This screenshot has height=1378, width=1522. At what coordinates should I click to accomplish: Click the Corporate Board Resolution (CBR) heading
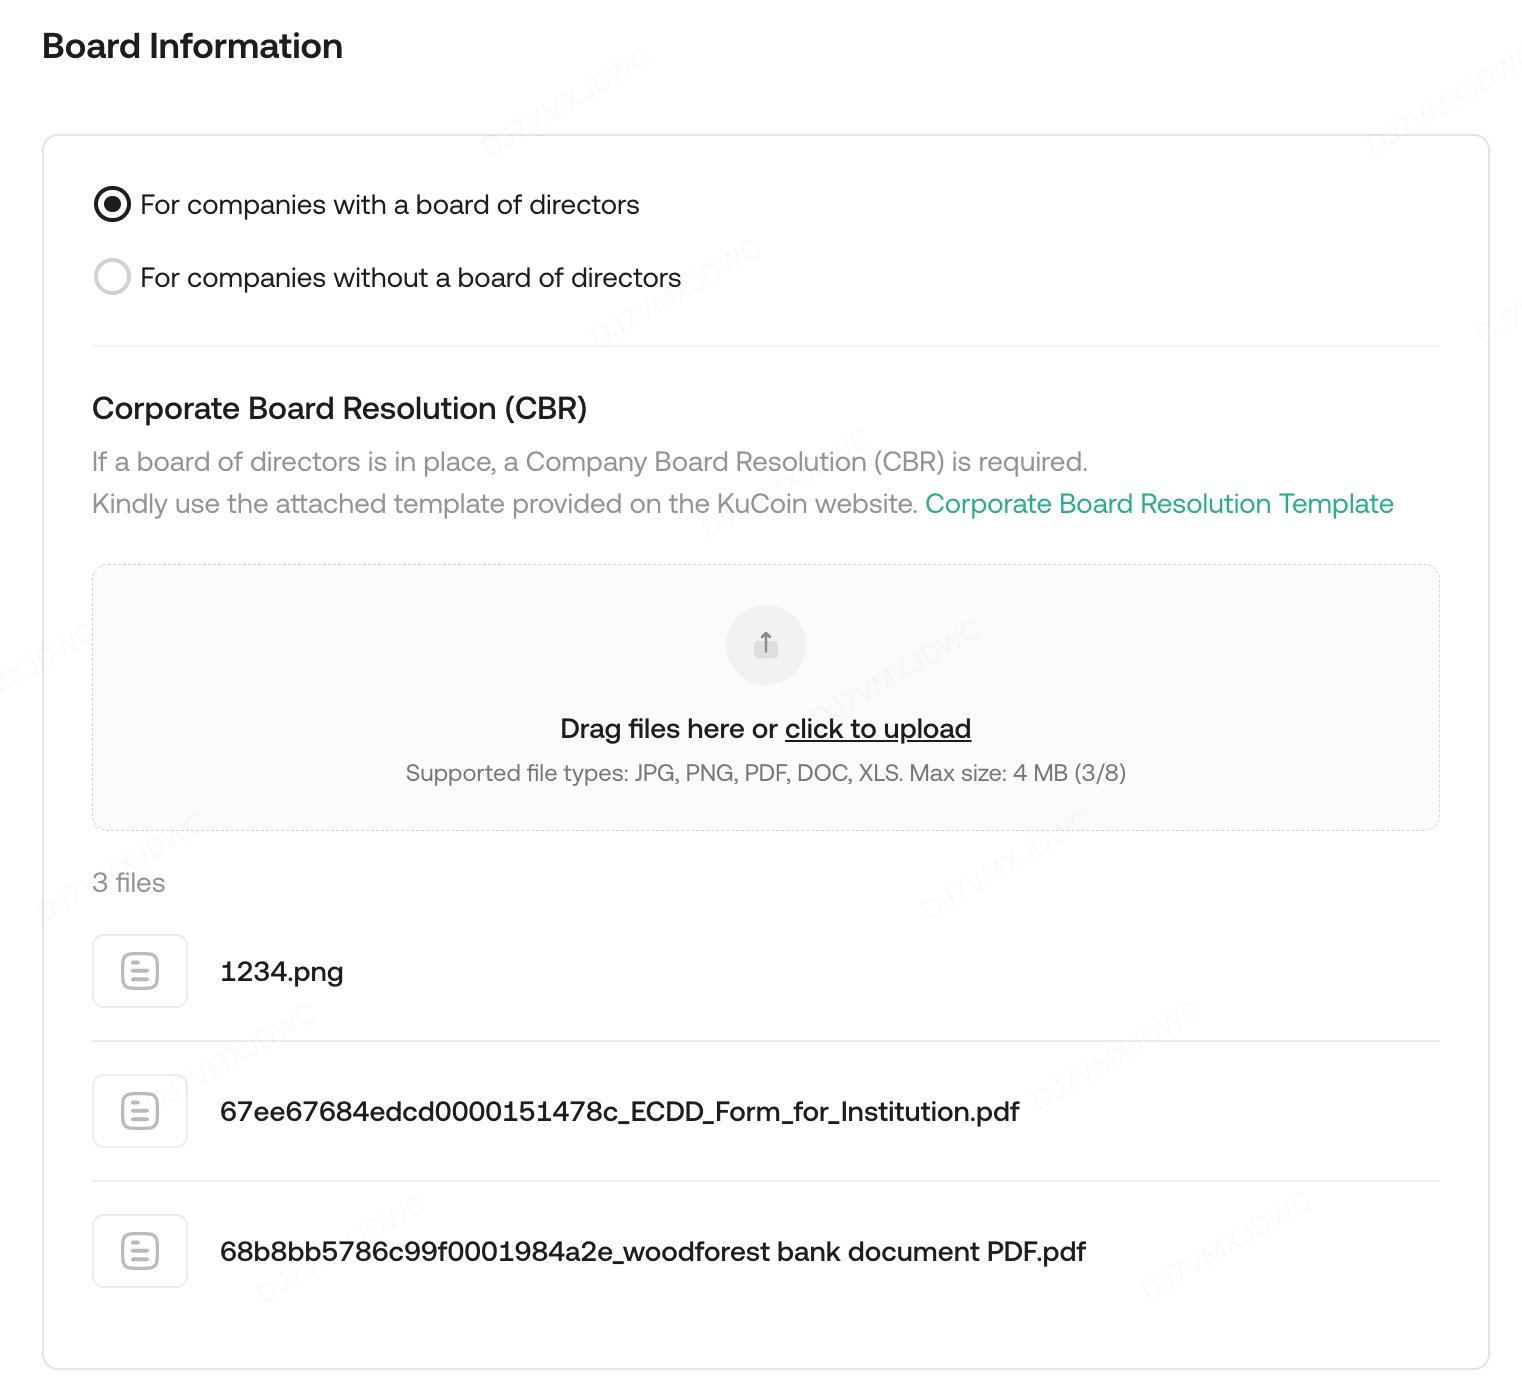click(x=339, y=409)
